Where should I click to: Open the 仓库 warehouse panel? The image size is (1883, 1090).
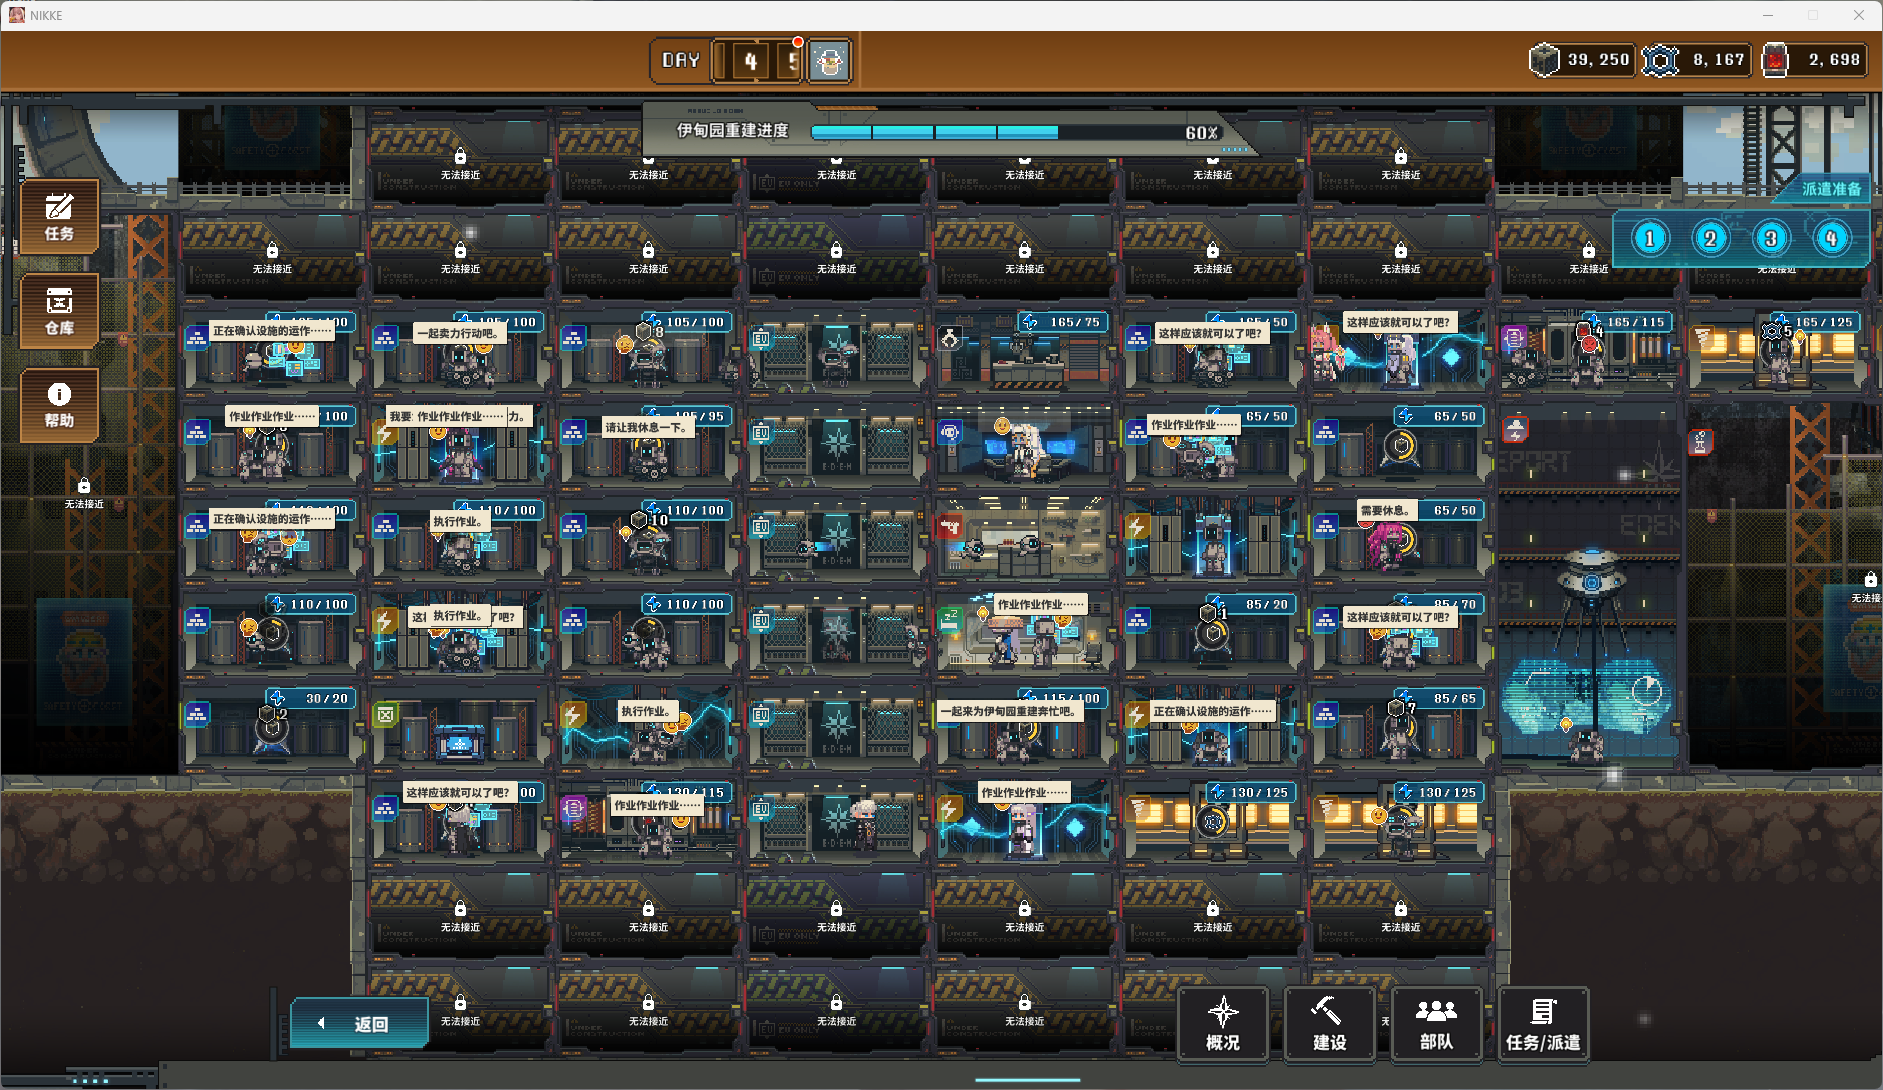(59, 311)
